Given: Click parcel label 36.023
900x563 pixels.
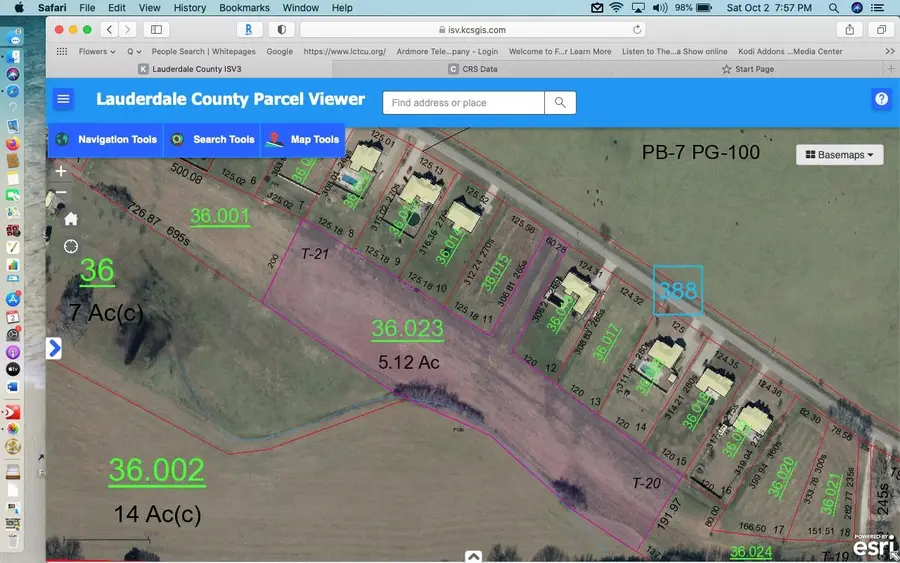Looking at the screenshot, I should 407,329.
